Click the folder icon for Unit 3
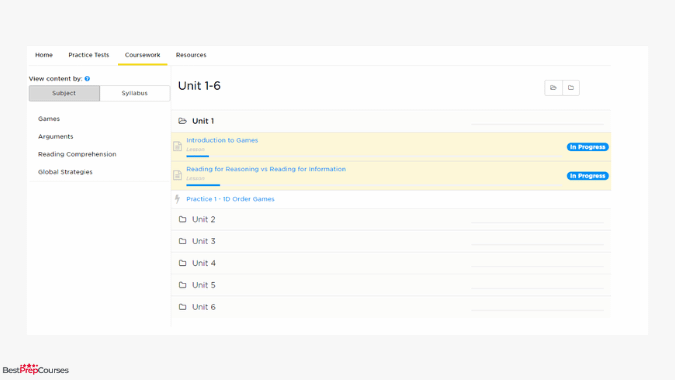 pyautogui.click(x=183, y=241)
